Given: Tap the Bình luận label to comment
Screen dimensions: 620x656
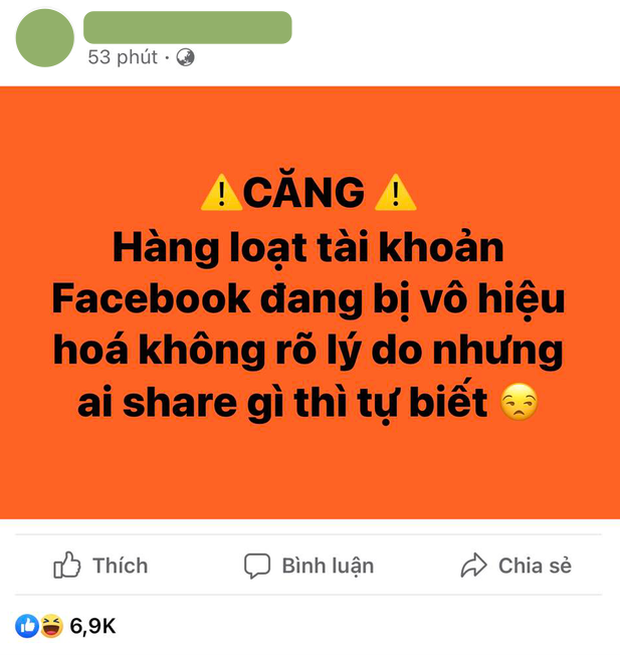Looking at the screenshot, I should coord(328,566).
